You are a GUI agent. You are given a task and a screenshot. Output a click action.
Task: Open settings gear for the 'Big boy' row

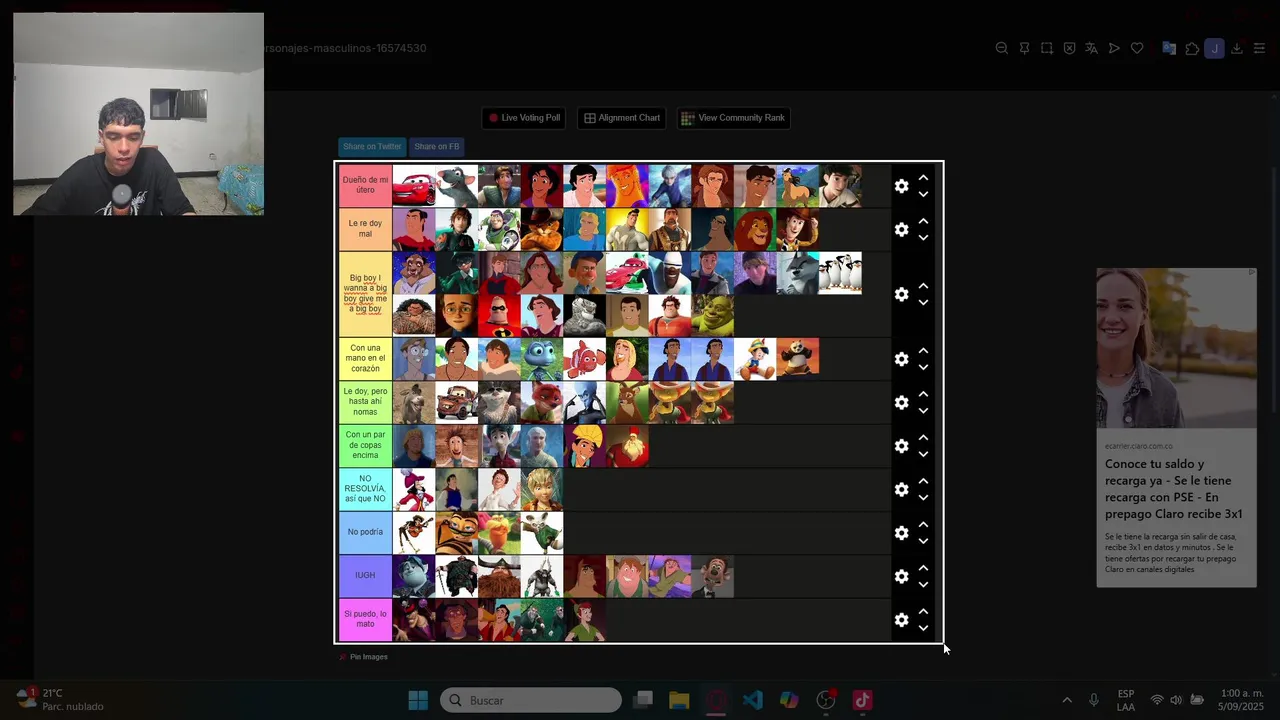coord(901,294)
